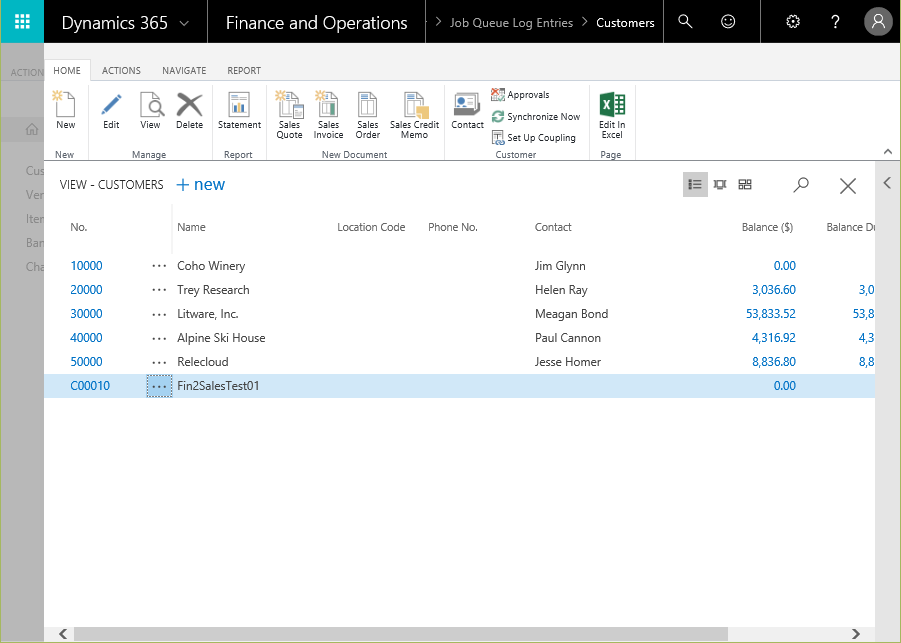The image size is (901, 643).
Task: Open row menu for Fin2SalesTest01
Action: point(159,386)
